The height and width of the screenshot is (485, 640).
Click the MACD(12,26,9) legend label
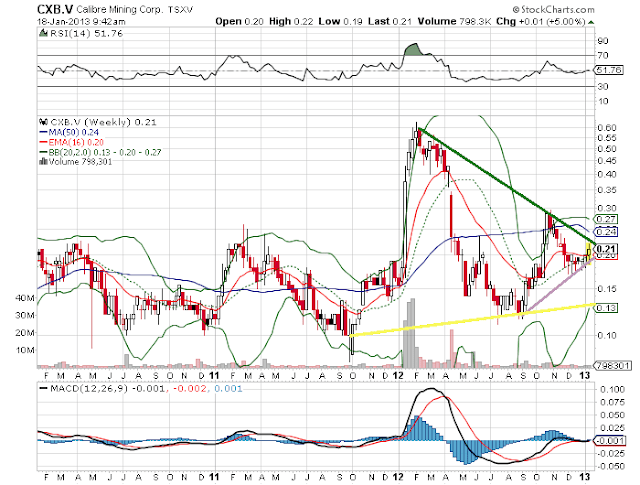pos(89,388)
